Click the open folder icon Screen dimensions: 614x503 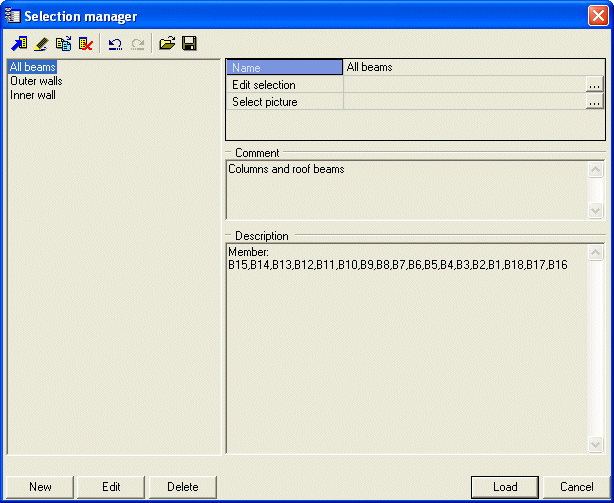point(167,43)
